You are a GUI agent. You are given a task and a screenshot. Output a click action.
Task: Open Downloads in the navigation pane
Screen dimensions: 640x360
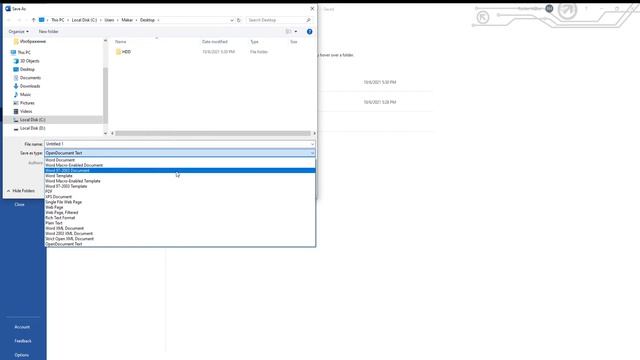click(30, 86)
